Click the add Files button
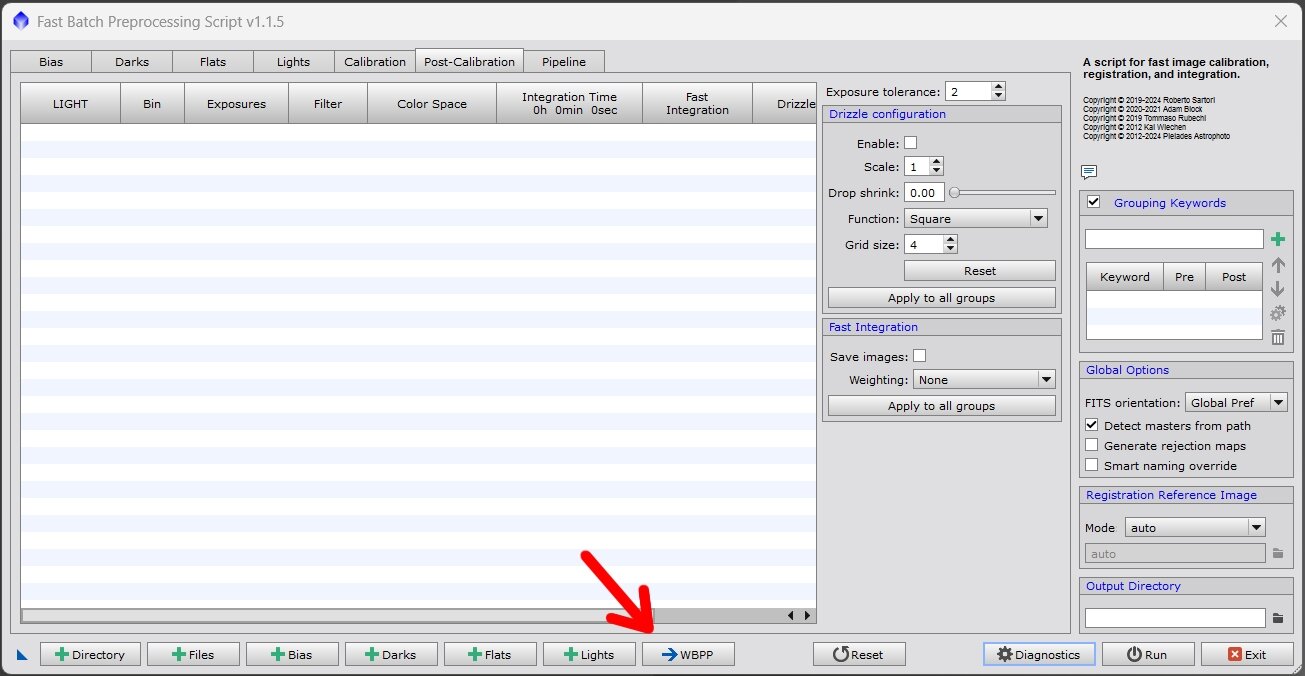The height and width of the screenshot is (676, 1305). pyautogui.click(x=193, y=654)
